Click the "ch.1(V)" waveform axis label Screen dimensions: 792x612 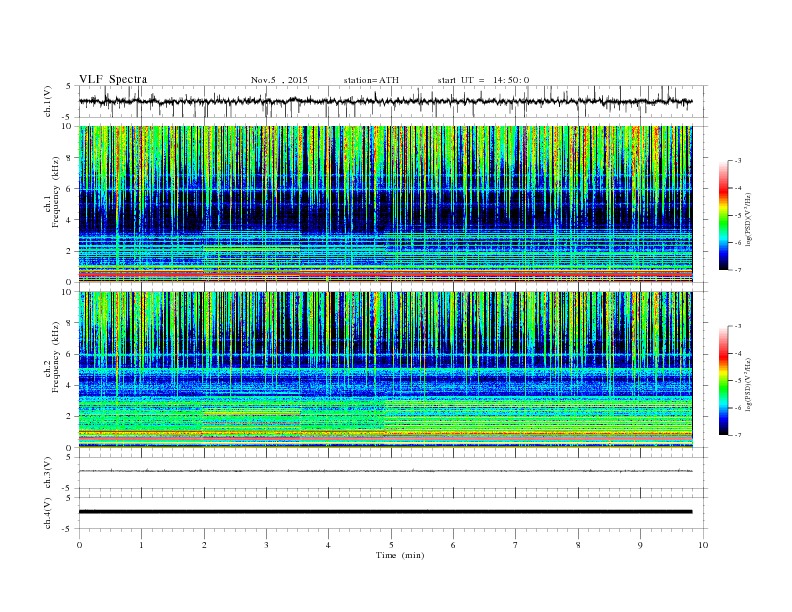tap(48, 101)
